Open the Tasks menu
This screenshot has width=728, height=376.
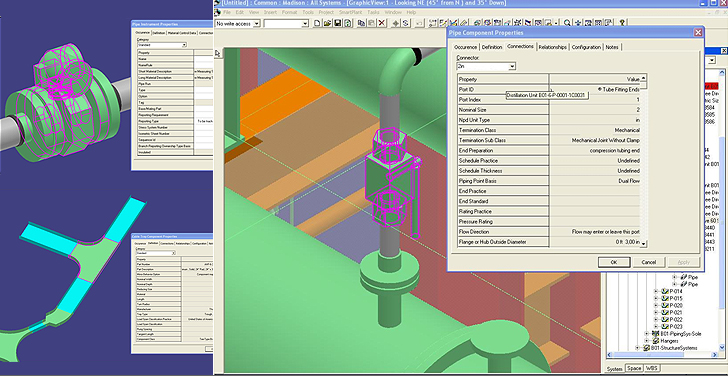pyautogui.click(x=374, y=12)
